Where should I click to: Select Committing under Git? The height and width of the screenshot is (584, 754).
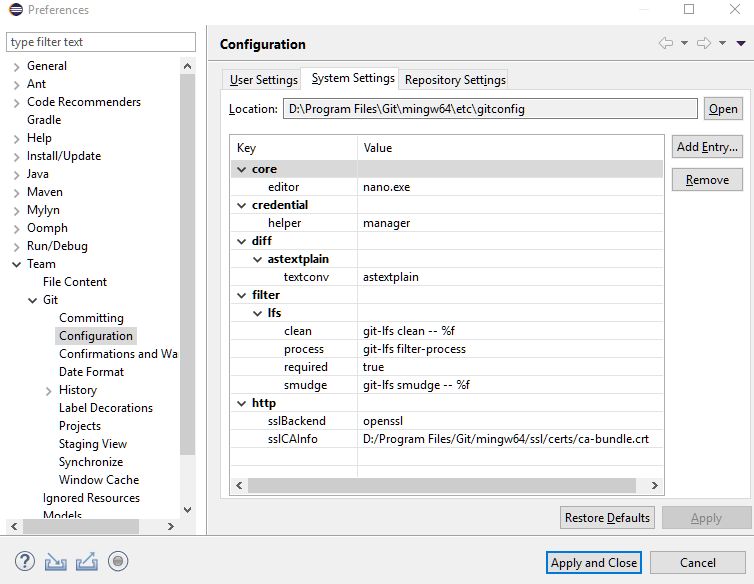coord(91,318)
